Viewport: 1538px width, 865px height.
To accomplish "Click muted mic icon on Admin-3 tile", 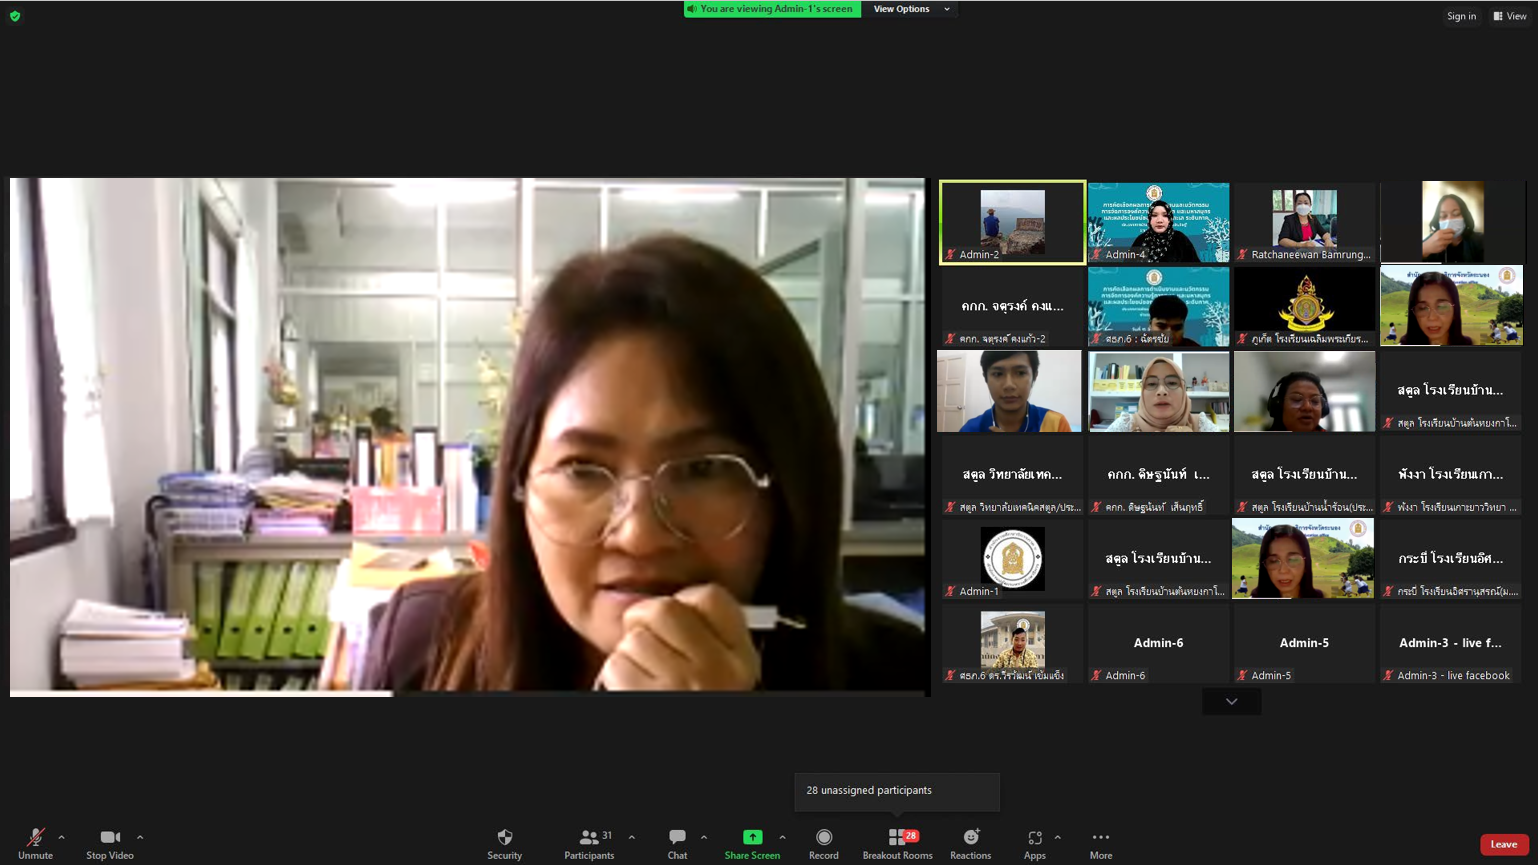I will pyautogui.click(x=1388, y=676).
